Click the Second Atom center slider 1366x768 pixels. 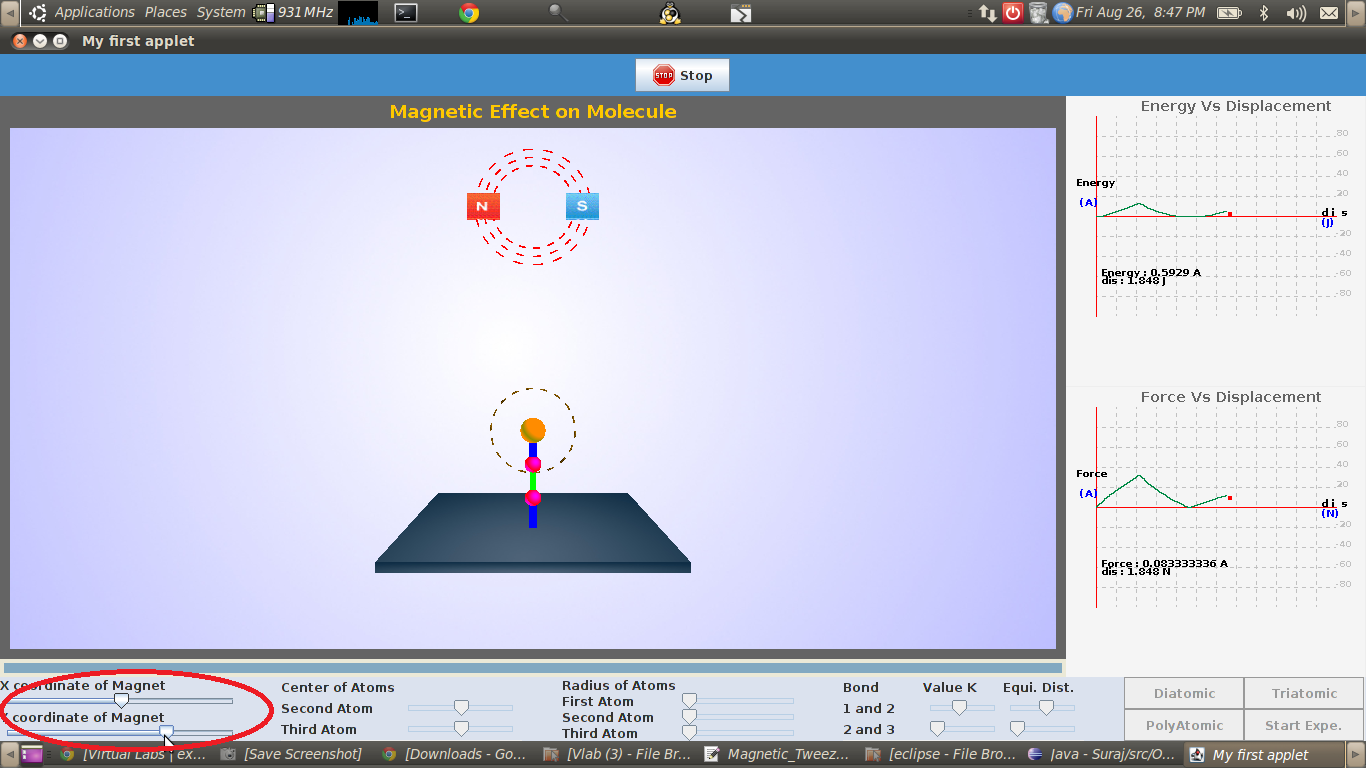[461, 708]
